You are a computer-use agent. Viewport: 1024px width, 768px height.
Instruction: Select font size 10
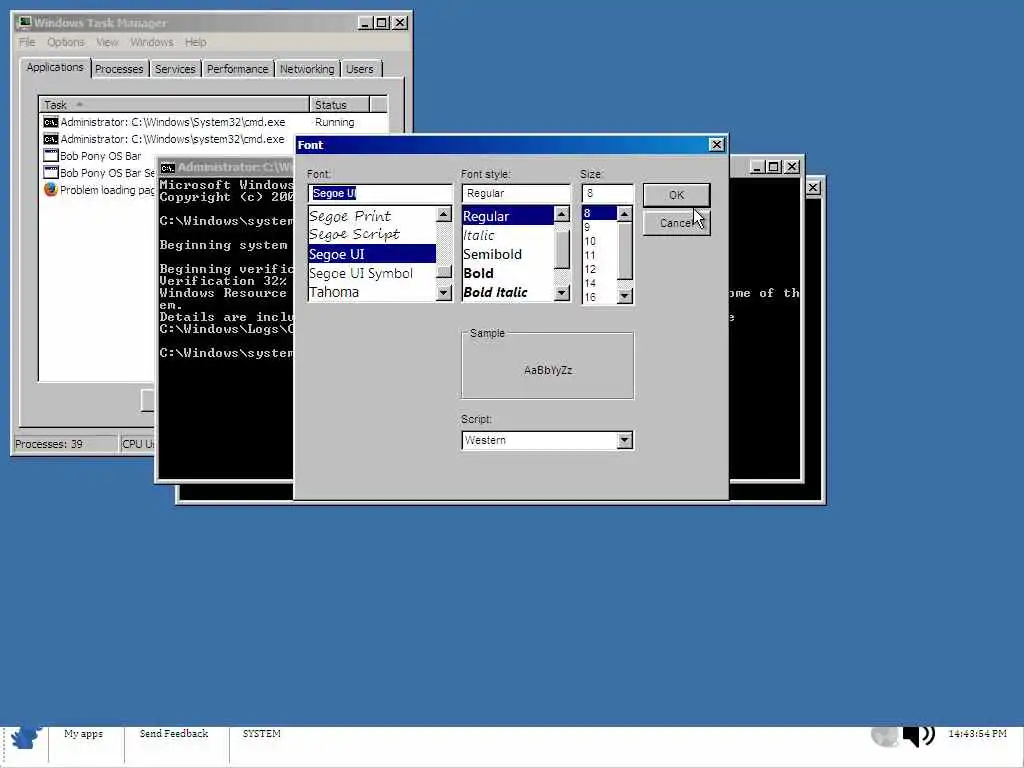click(599, 241)
